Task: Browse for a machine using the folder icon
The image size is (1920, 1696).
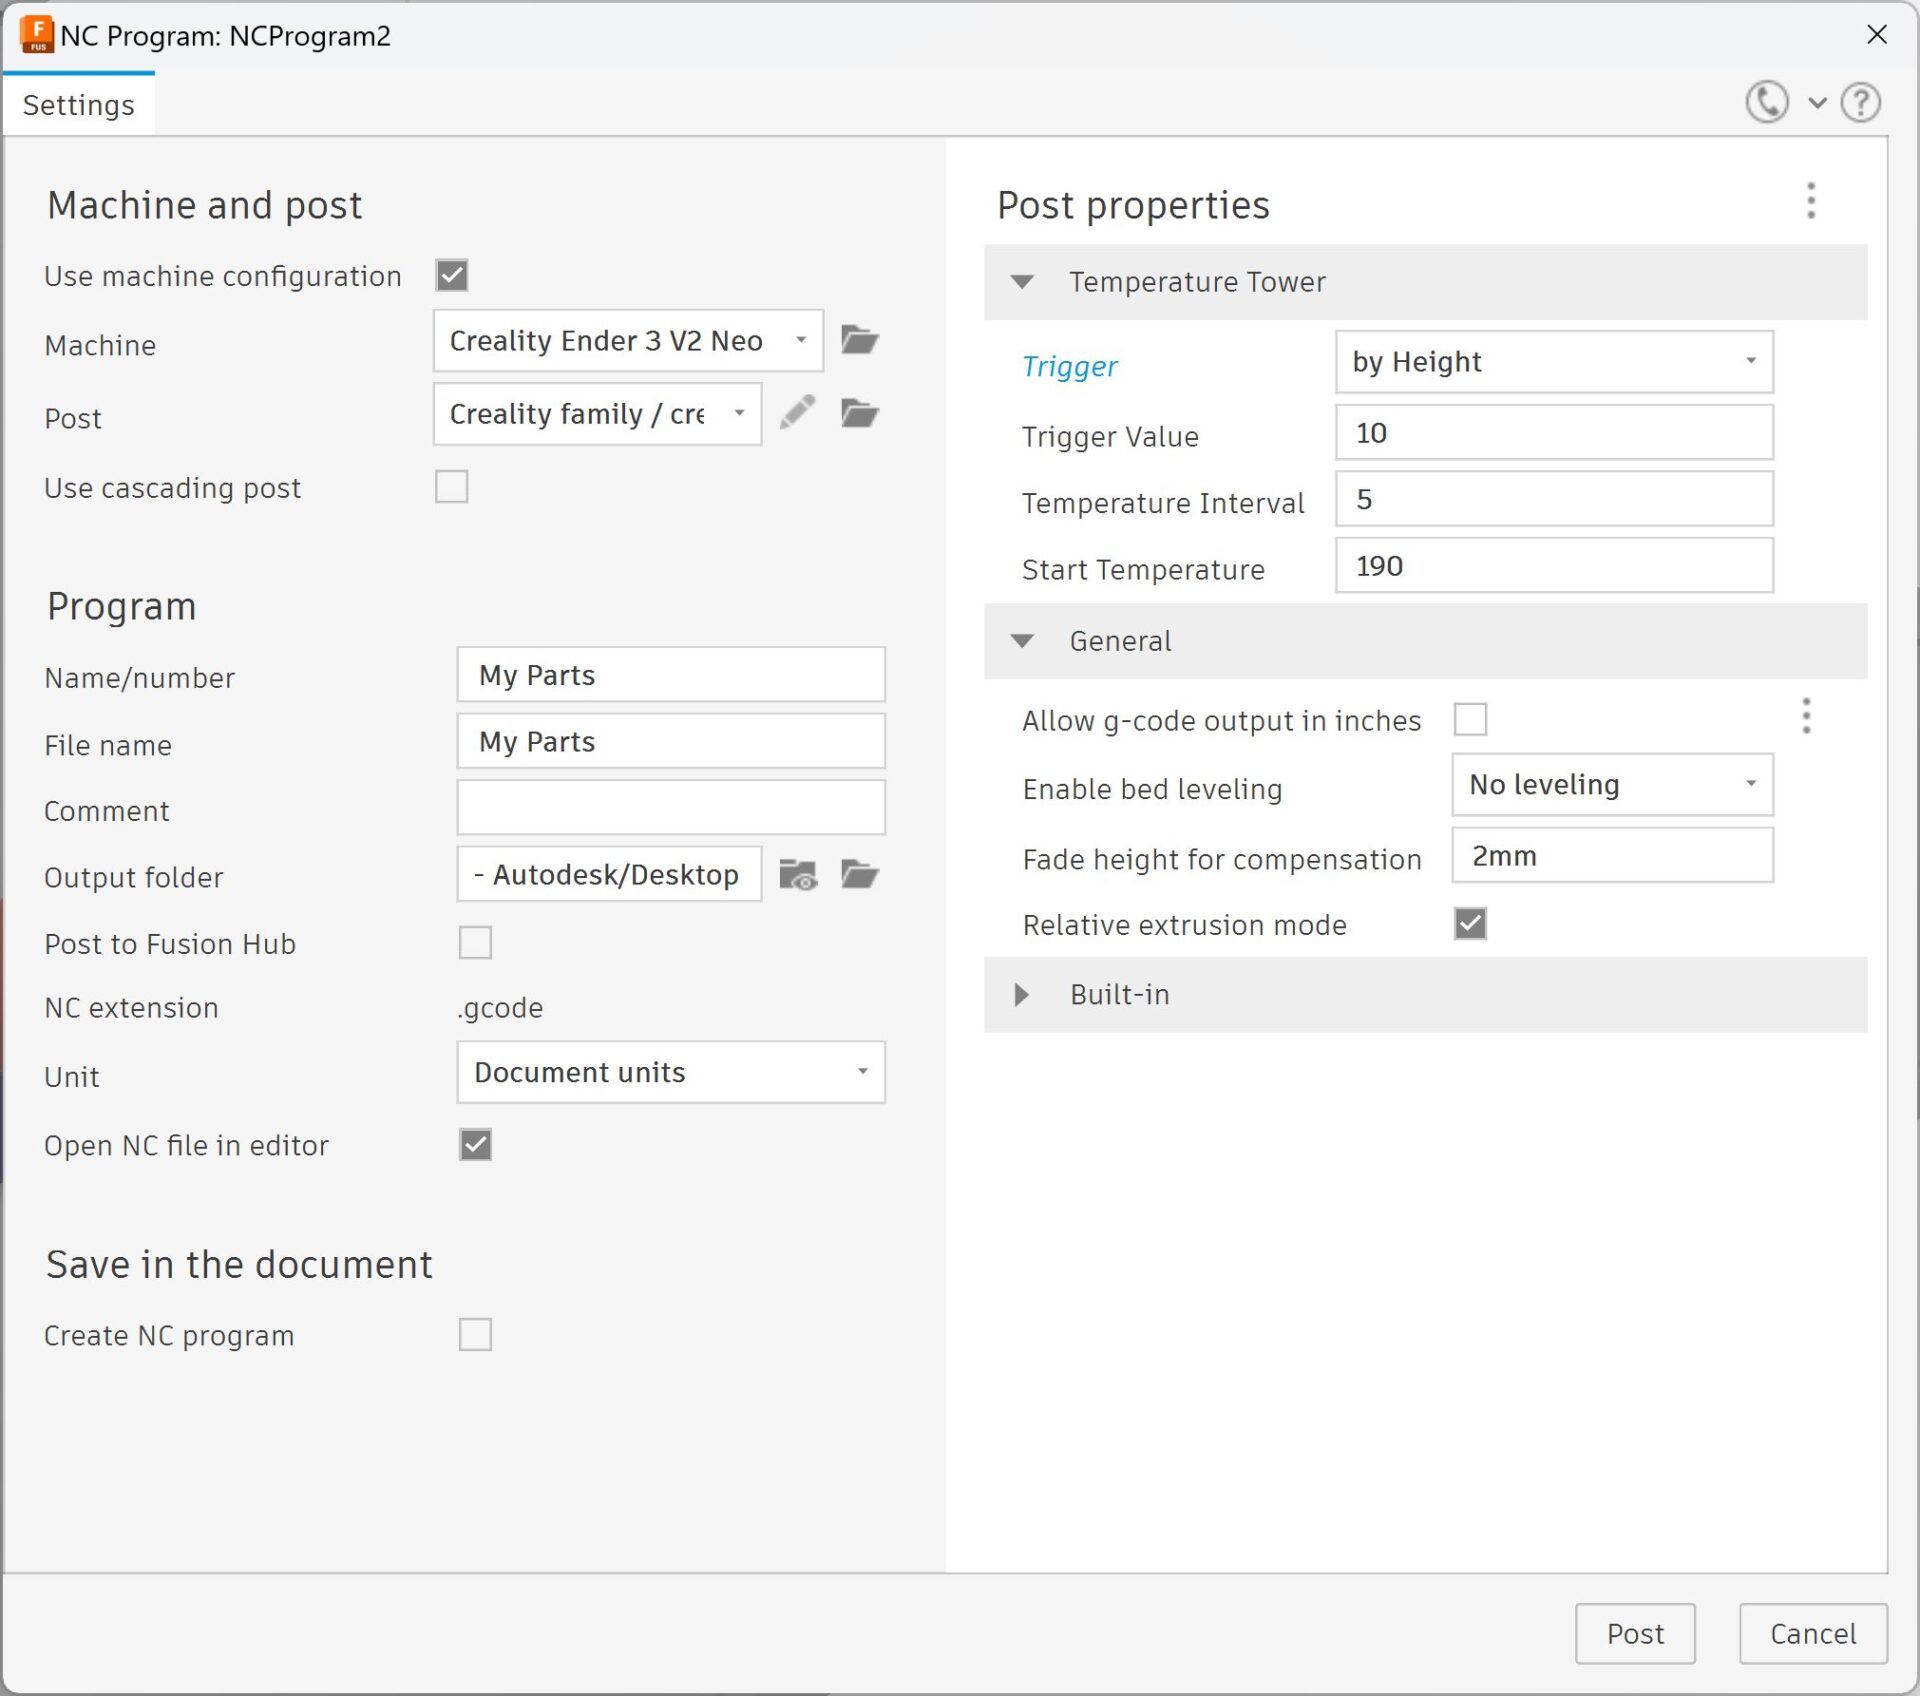Action: [x=859, y=340]
